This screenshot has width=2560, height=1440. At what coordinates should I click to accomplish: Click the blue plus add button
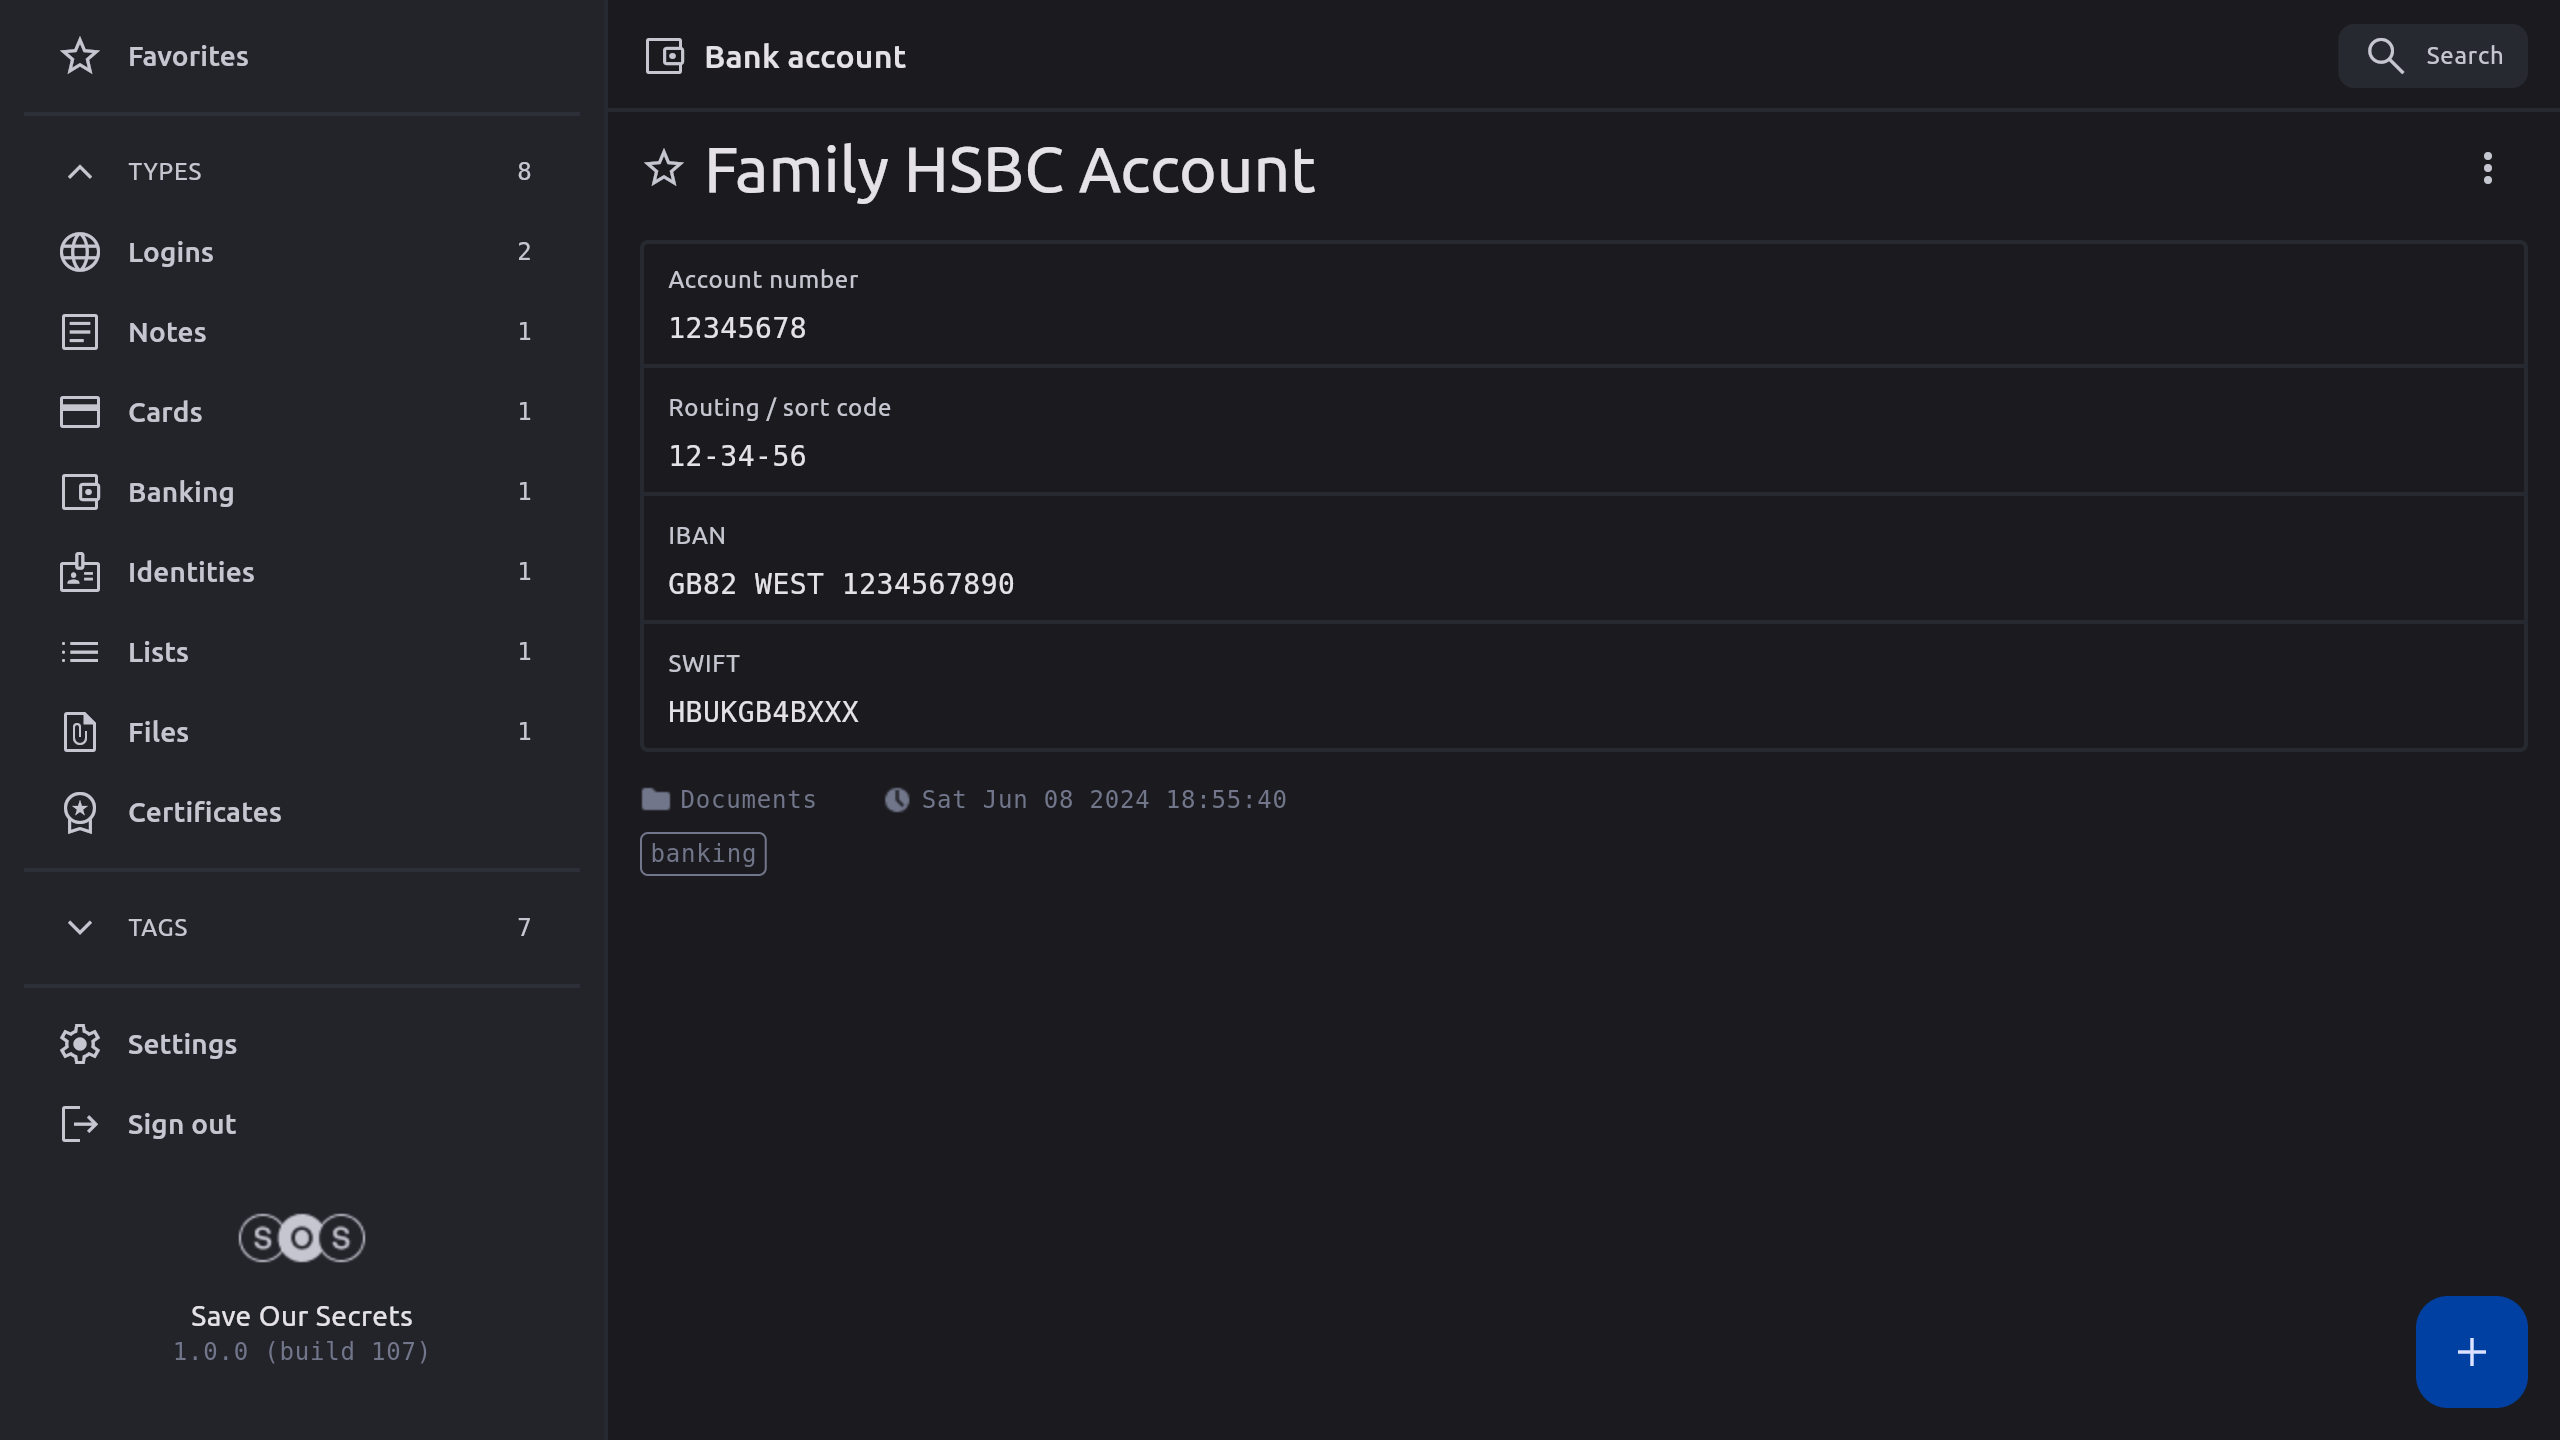coord(2471,1352)
